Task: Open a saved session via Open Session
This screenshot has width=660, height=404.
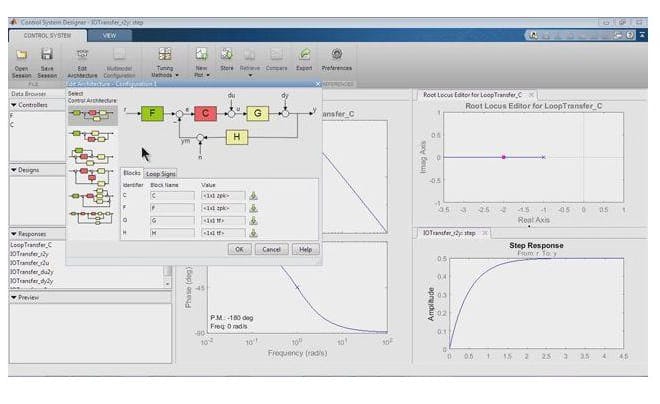Action: 21,63
